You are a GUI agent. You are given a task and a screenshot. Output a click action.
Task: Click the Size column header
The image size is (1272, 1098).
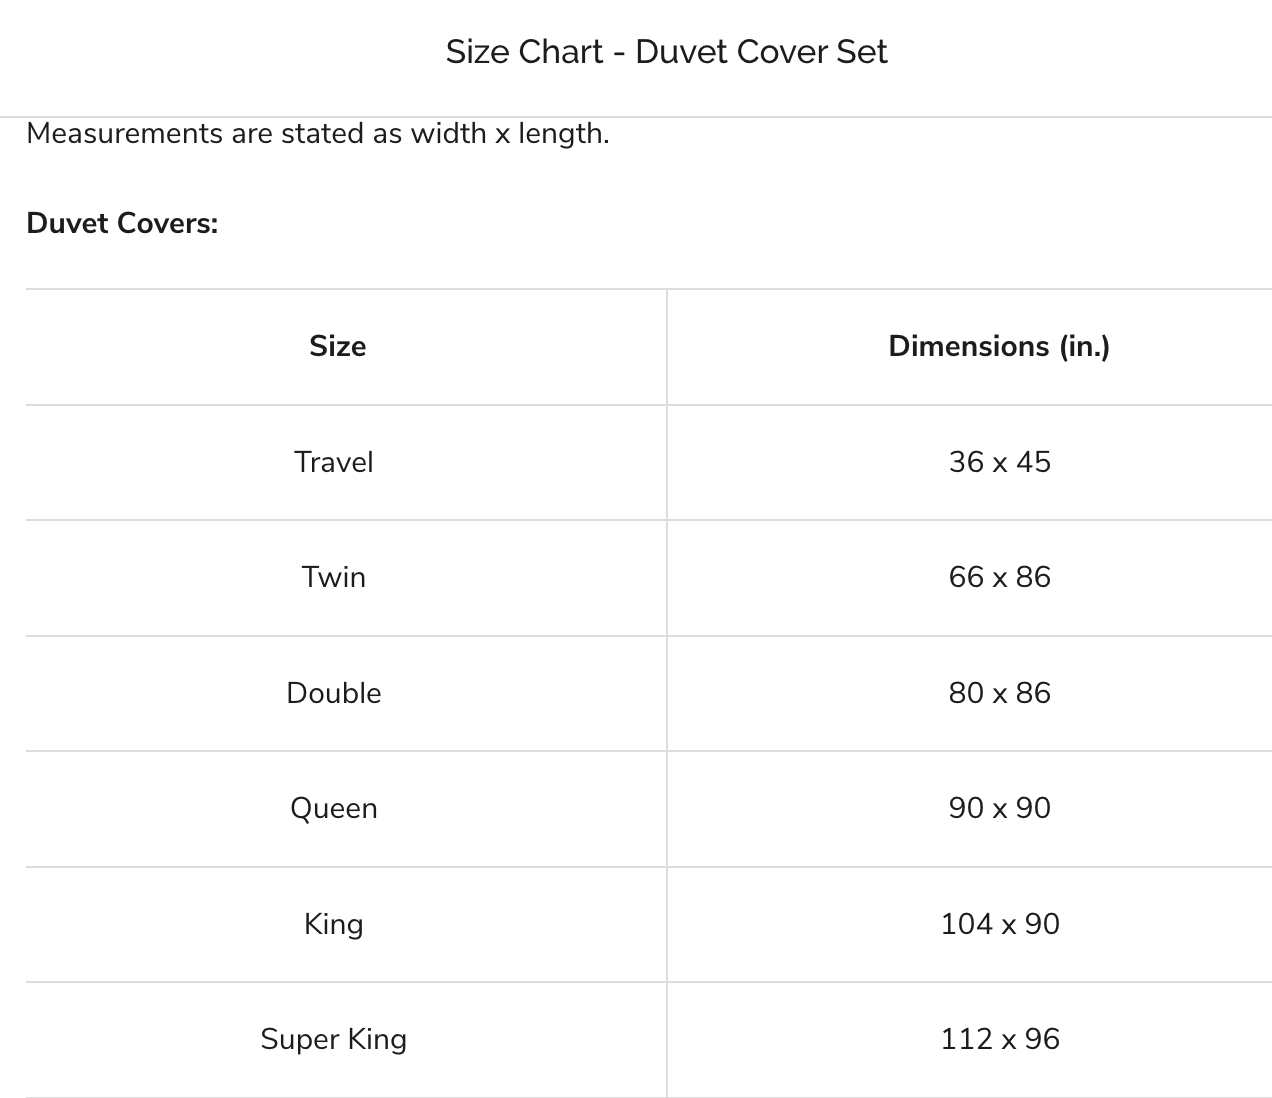[337, 346]
